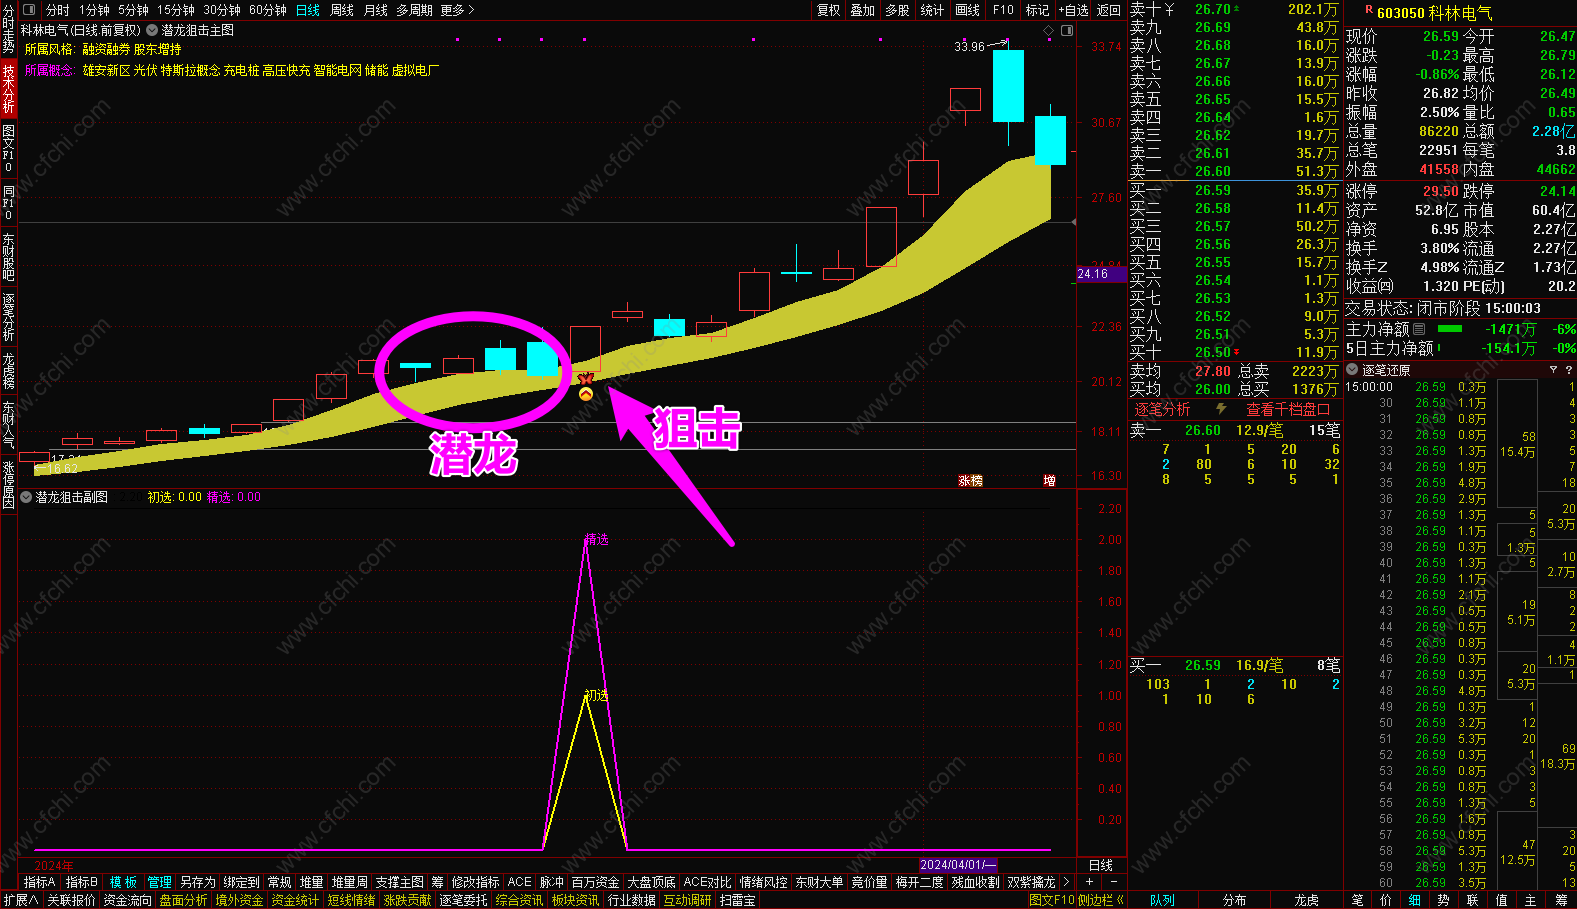Select the 1分钟 period
The image size is (1577, 909).
94,10
